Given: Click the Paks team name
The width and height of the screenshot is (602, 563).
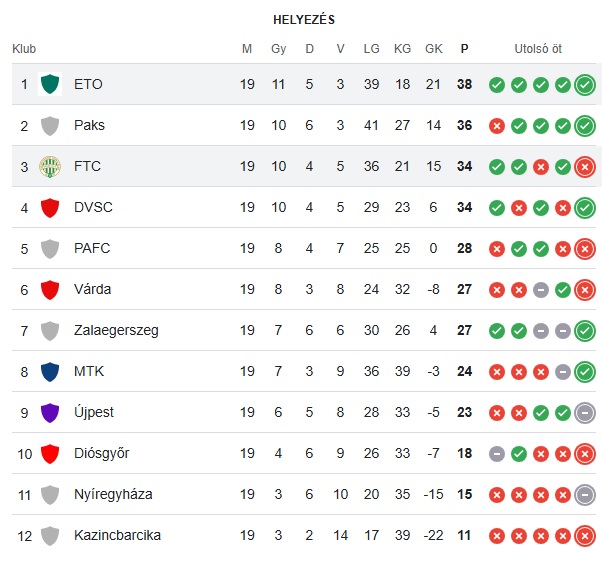Looking at the screenshot, I should tap(89, 125).
